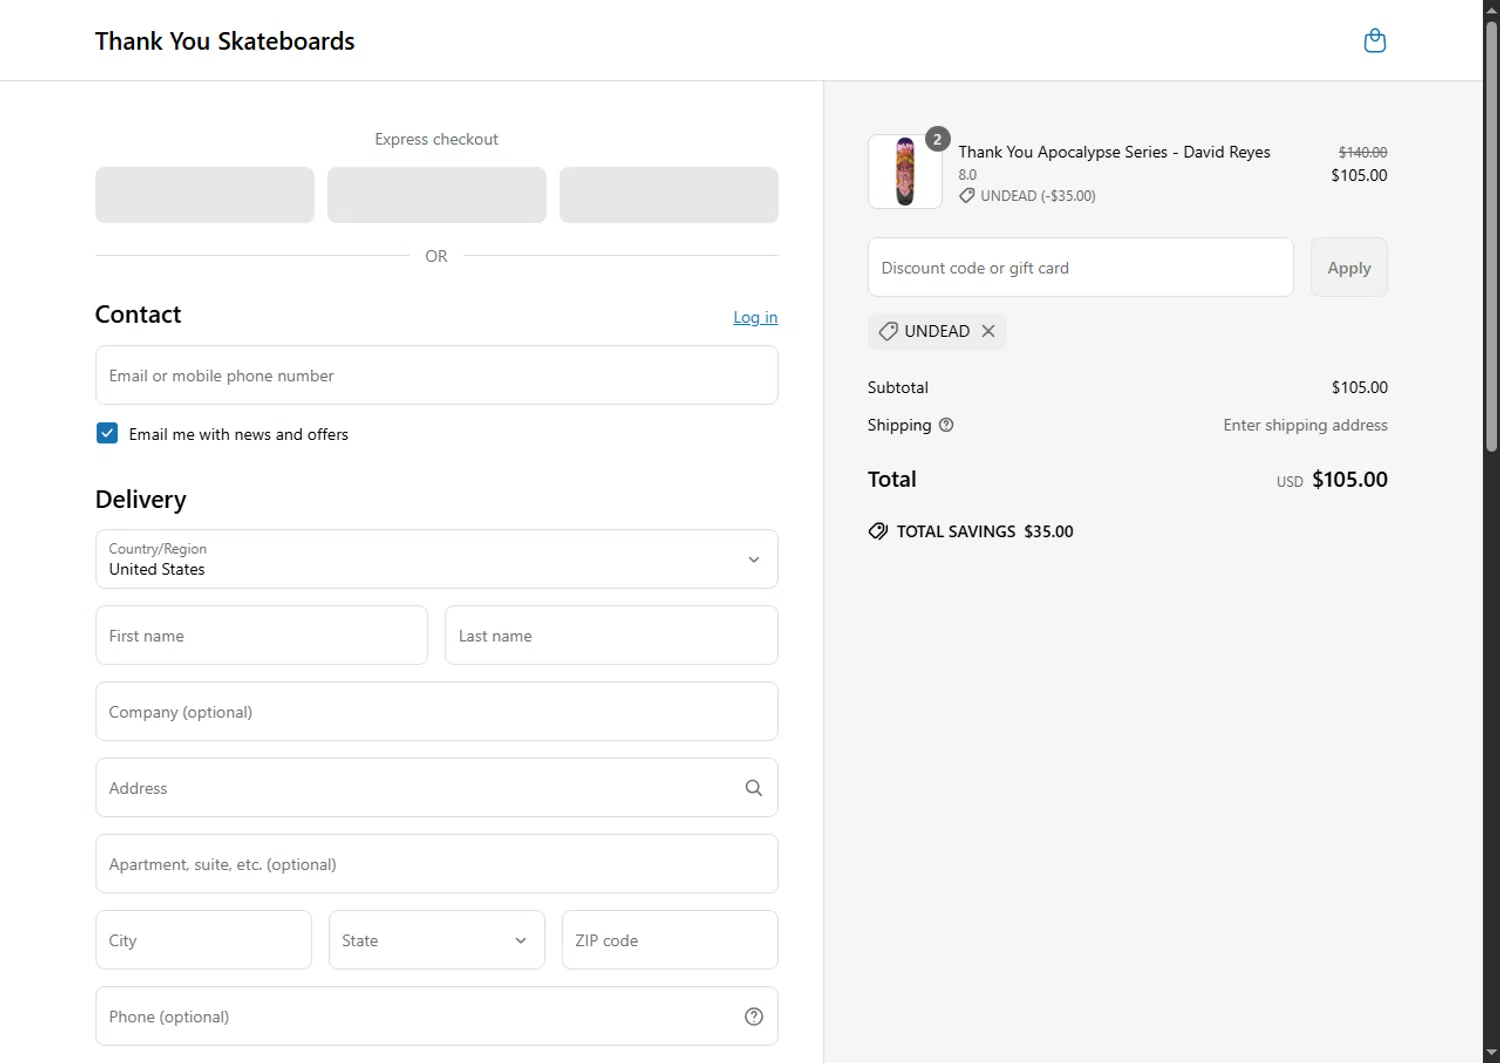Click tag icon beside UNDEAD (-$35.00)
This screenshot has height=1063, width=1500.
click(x=967, y=196)
